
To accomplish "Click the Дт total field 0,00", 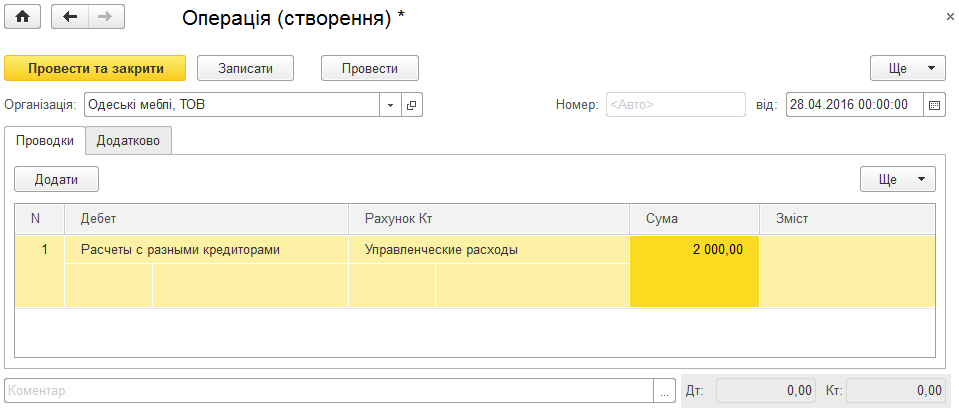I will (766, 390).
